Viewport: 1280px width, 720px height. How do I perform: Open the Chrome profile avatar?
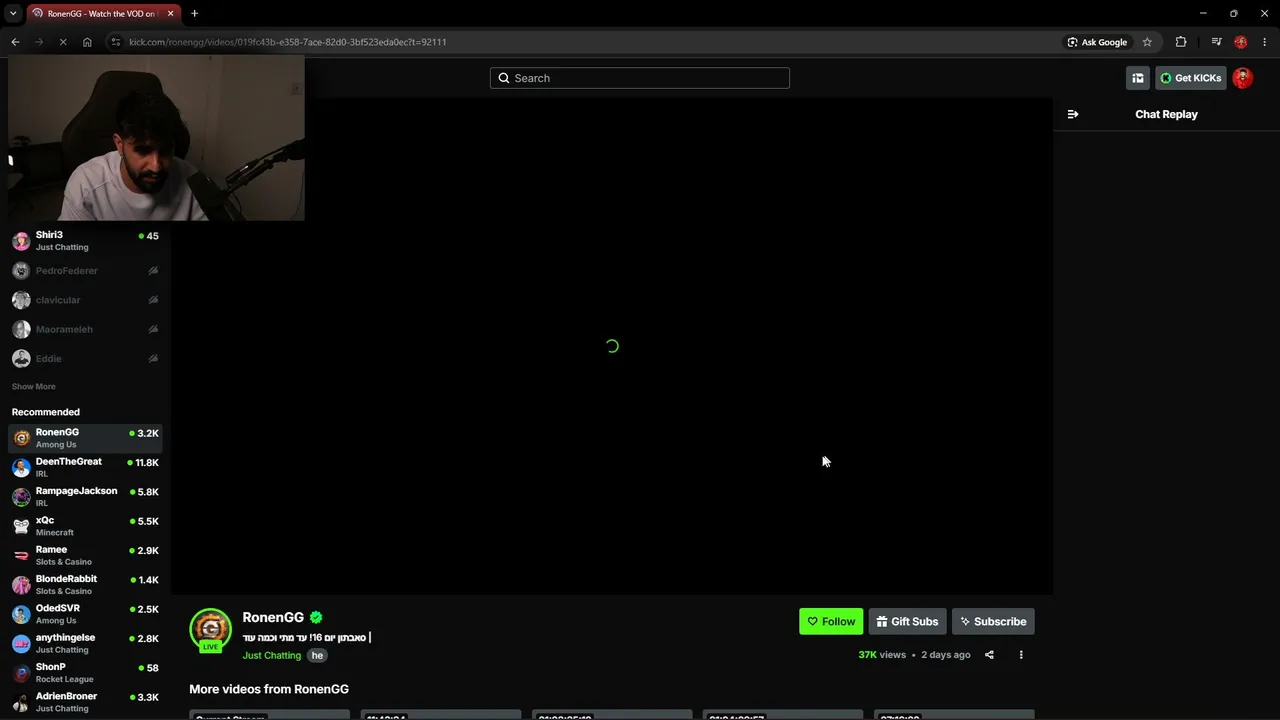[x=1241, y=42]
